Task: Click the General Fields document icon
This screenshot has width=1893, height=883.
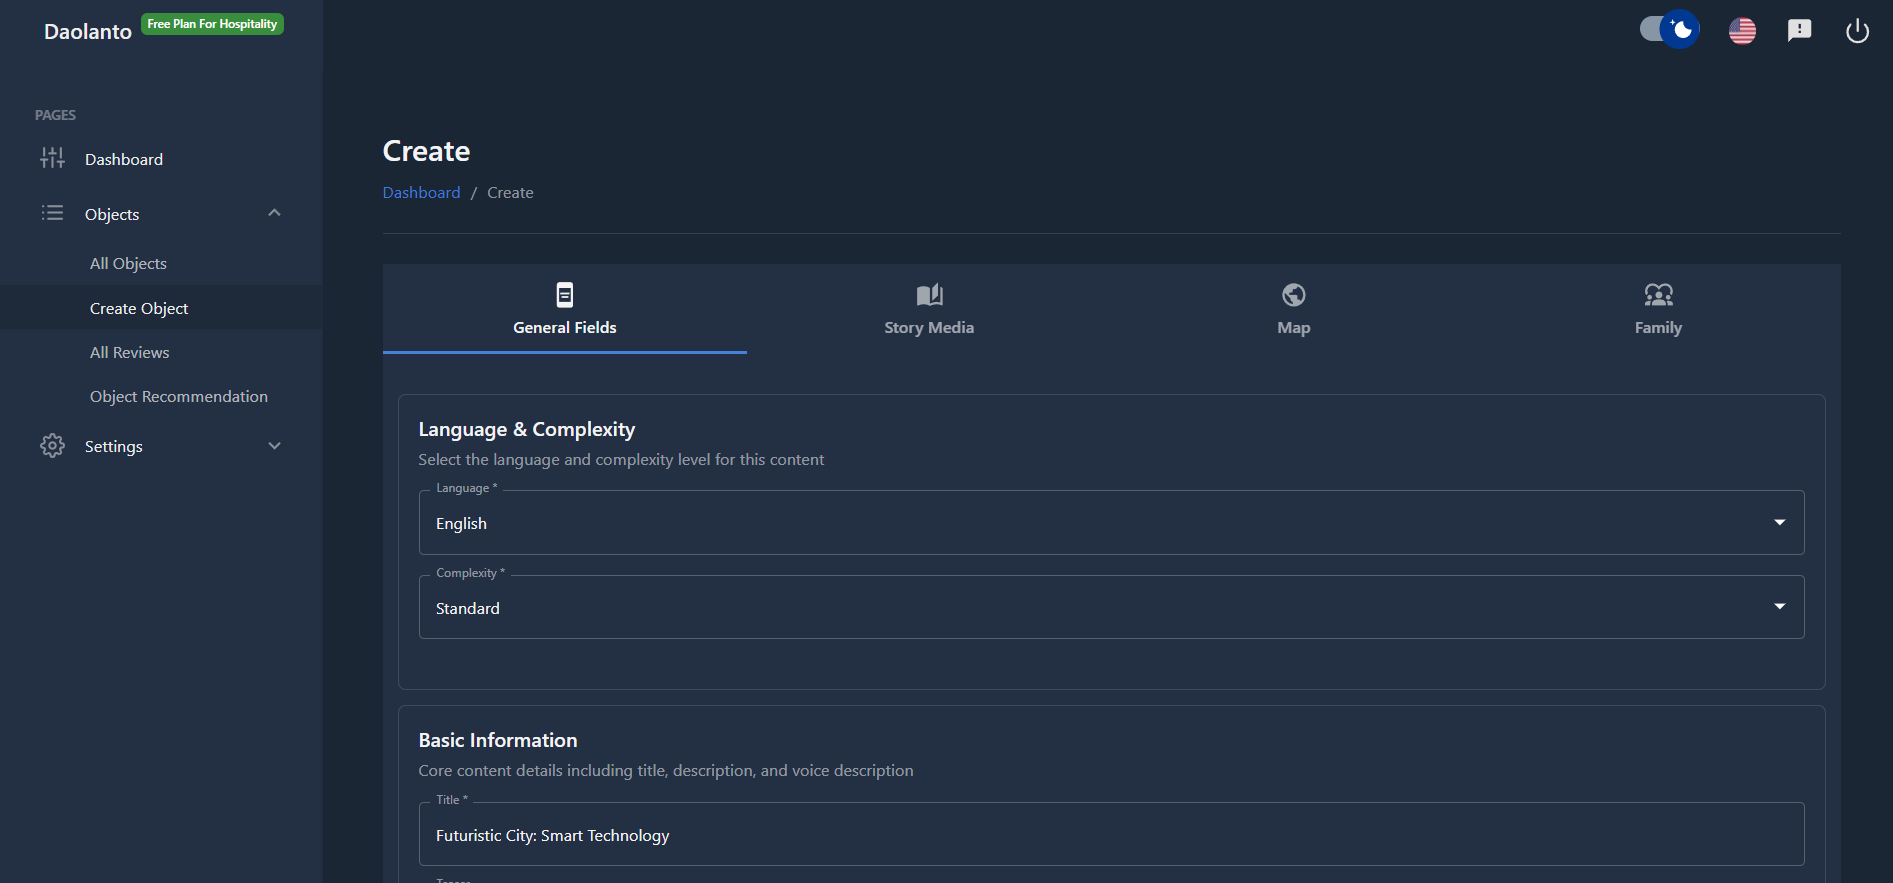Action: click(x=565, y=295)
